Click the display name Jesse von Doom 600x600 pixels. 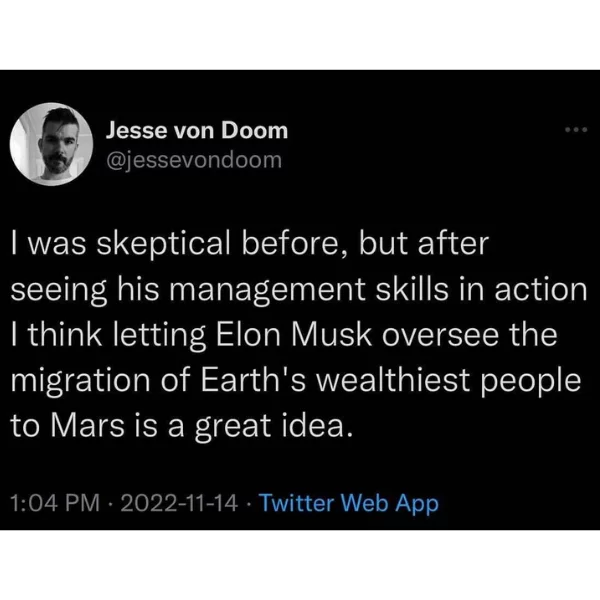[x=197, y=131]
